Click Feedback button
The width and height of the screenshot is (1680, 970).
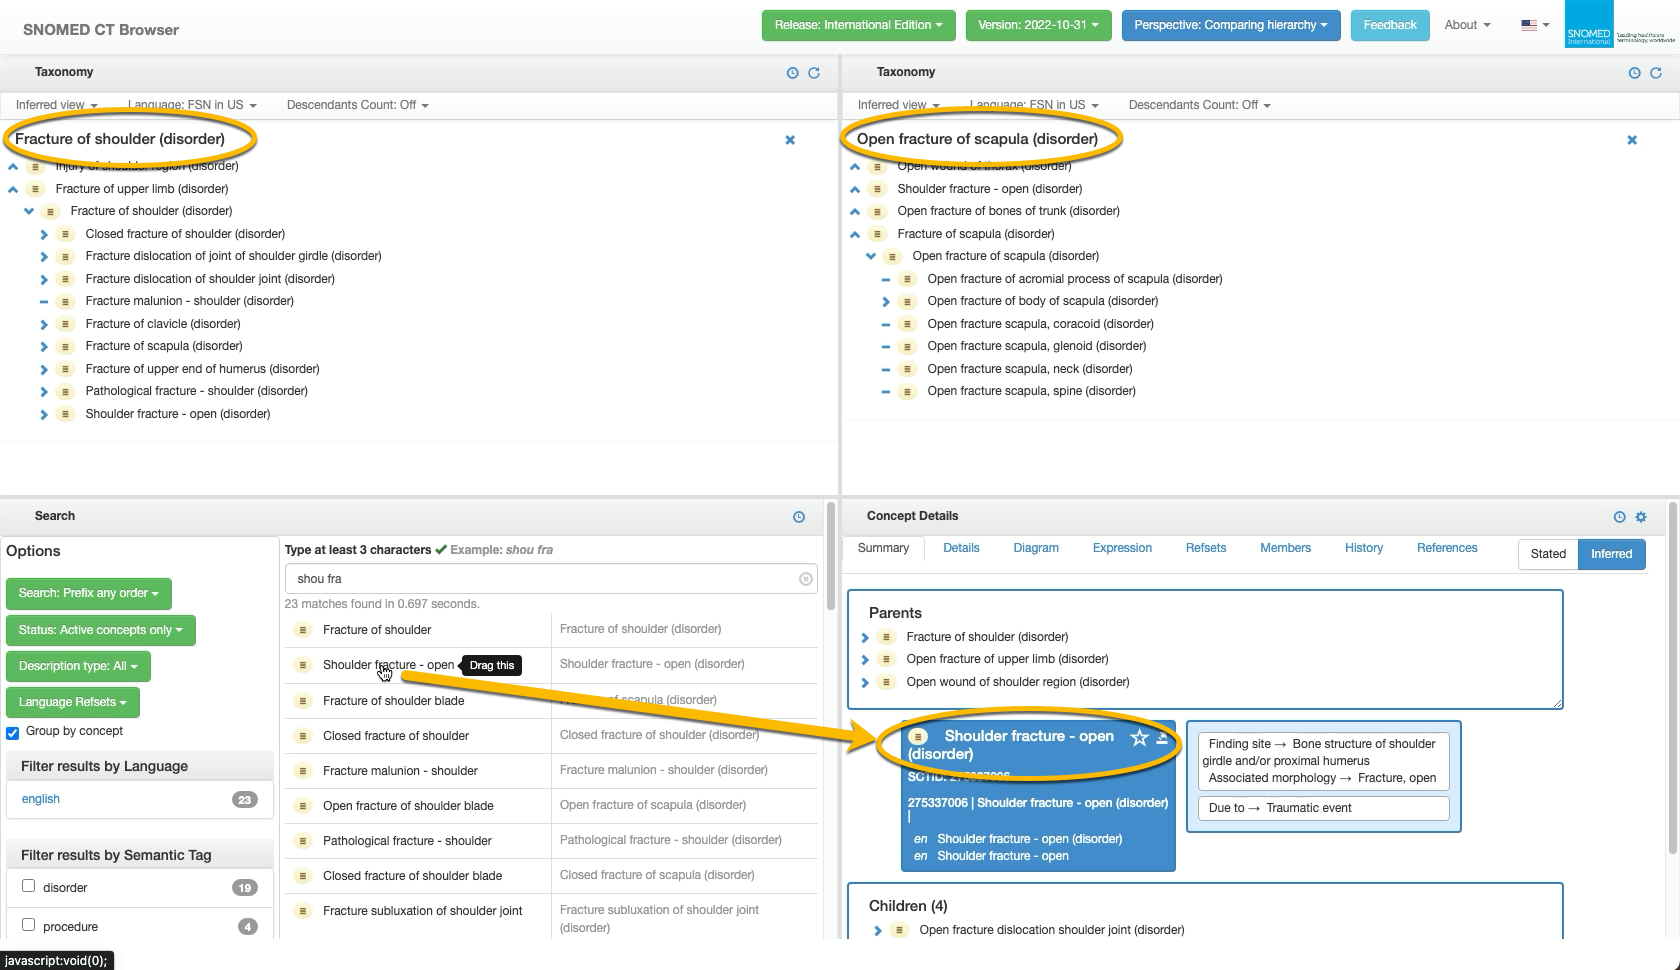(x=1390, y=25)
